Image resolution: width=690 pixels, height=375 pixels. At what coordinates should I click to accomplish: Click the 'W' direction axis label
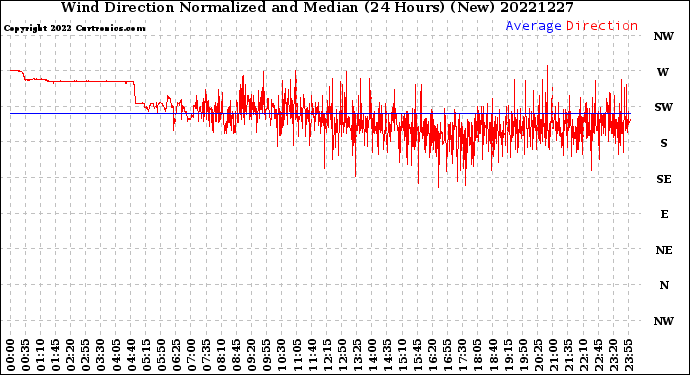663,72
